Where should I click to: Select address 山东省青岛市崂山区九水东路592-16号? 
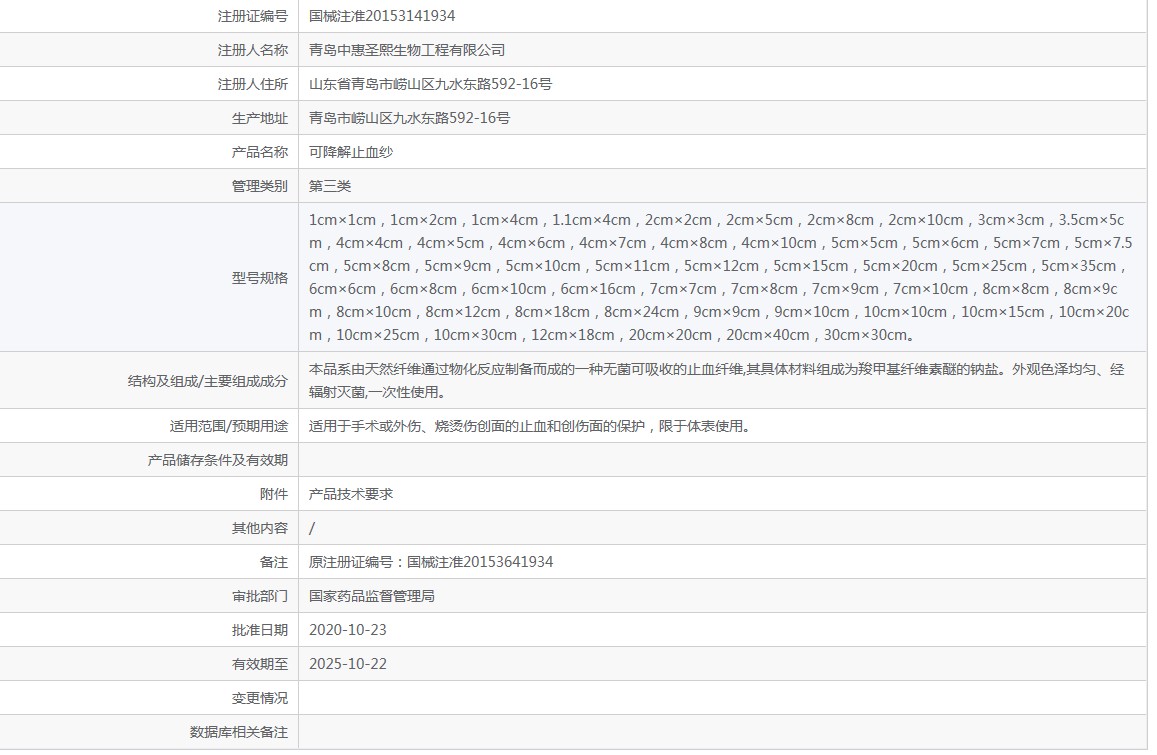pyautogui.click(x=430, y=83)
